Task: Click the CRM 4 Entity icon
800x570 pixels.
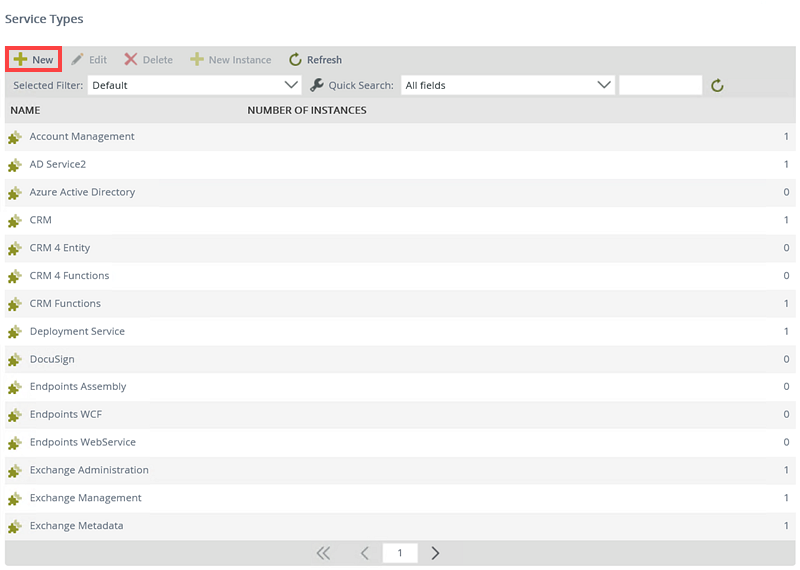Action: (15, 249)
